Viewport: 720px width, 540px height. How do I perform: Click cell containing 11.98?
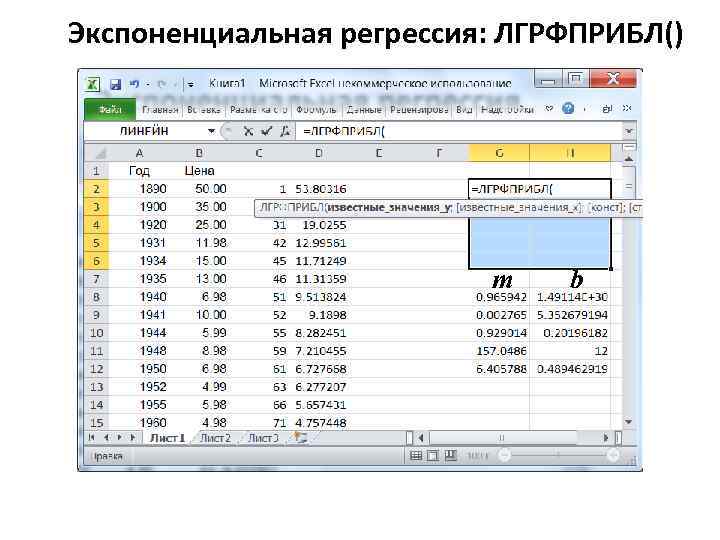coord(199,243)
